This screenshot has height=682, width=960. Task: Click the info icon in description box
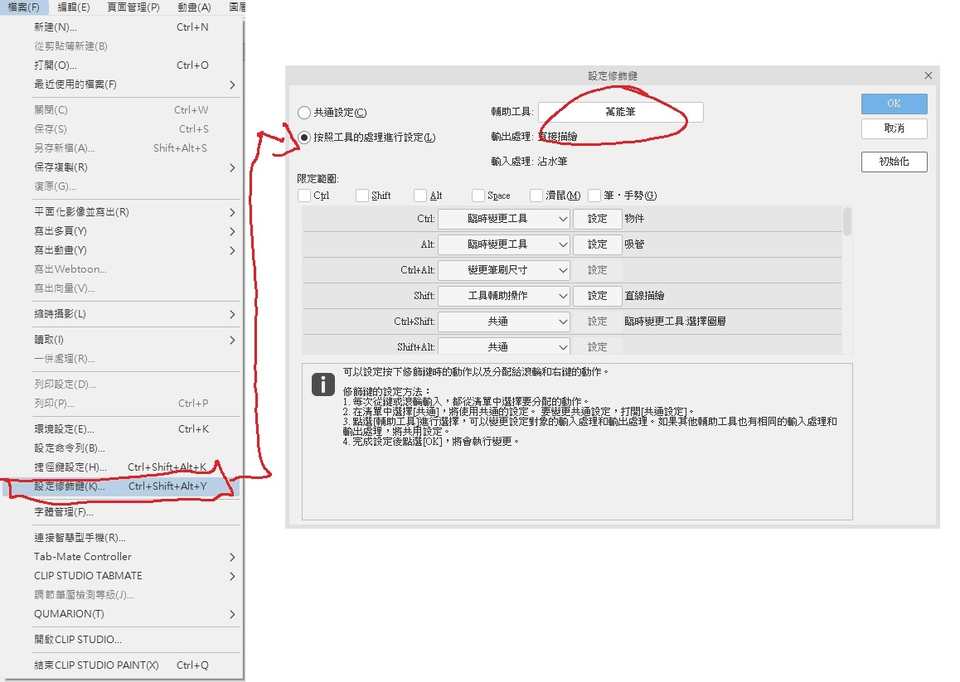(323, 384)
